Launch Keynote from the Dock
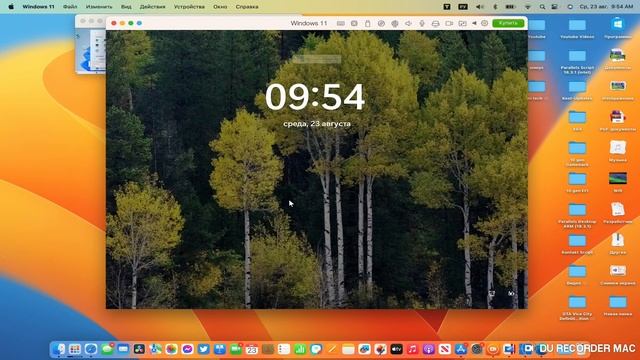640x360 pixels. click(x=220, y=349)
